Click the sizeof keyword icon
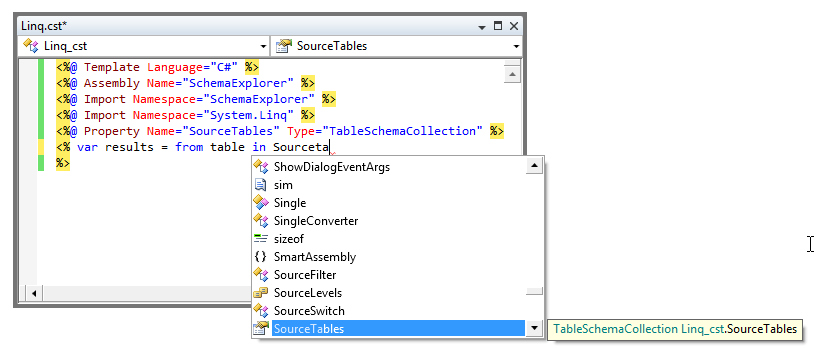Screen dimensions: 821x361 [260, 238]
